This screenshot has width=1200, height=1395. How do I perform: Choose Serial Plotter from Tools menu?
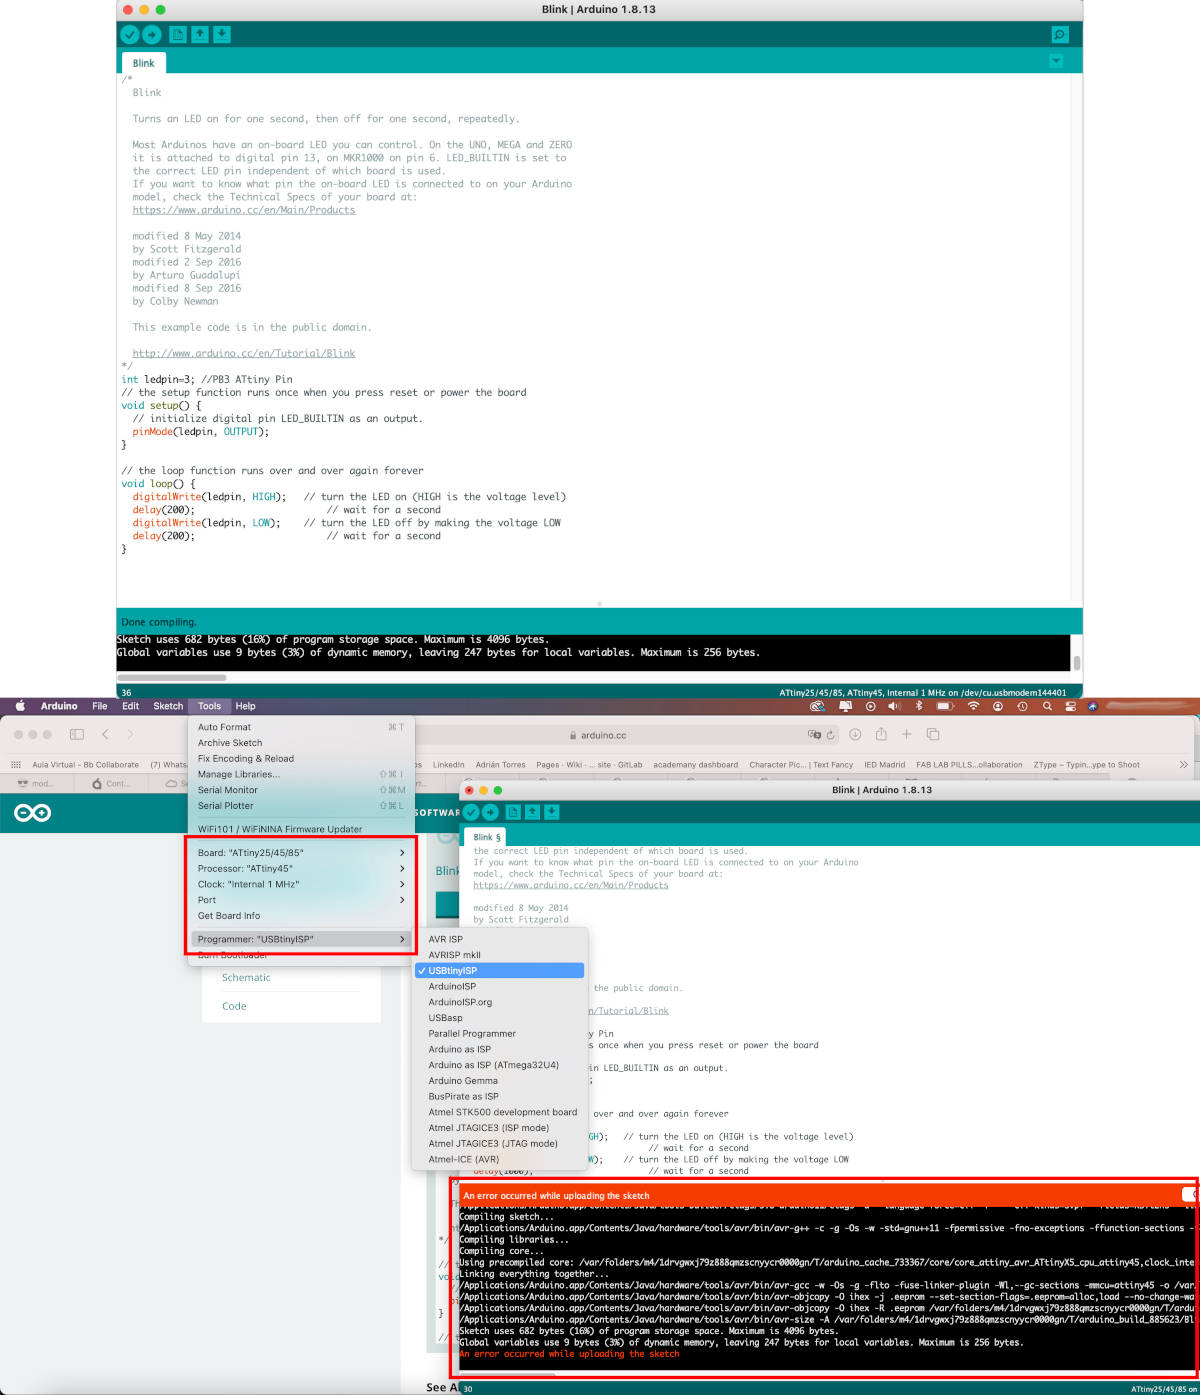click(301, 805)
